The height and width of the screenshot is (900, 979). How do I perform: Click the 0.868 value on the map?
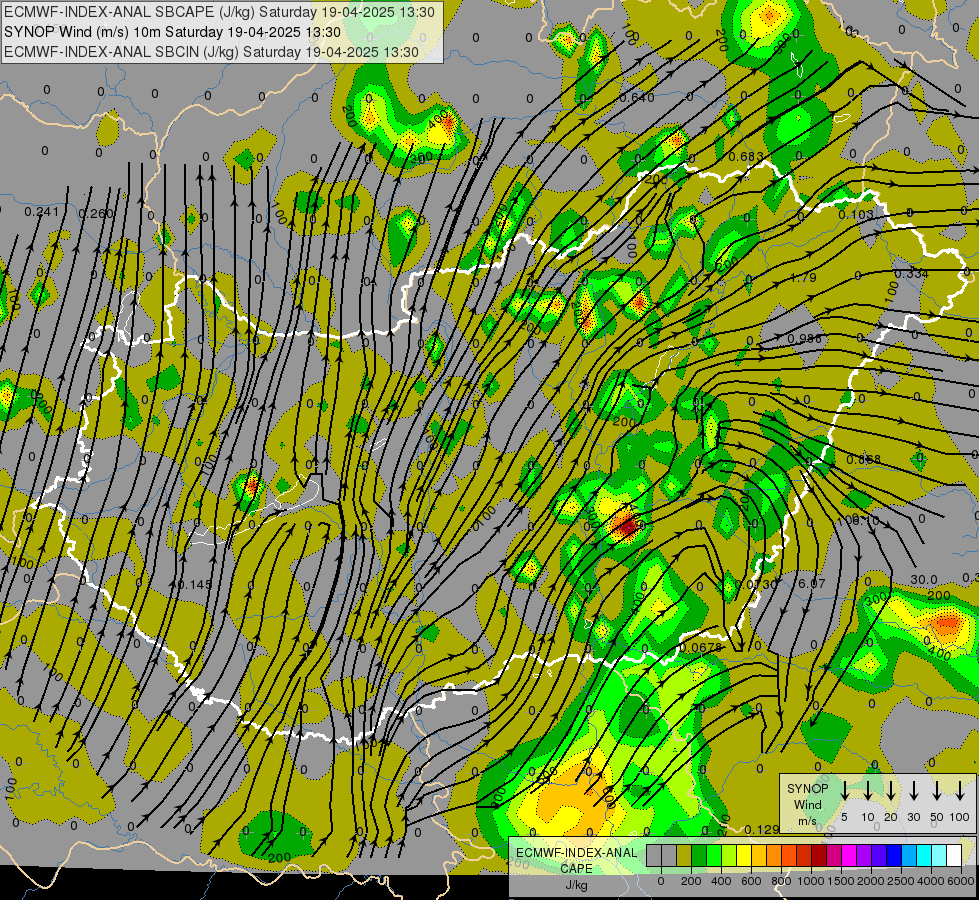[x=863, y=460]
